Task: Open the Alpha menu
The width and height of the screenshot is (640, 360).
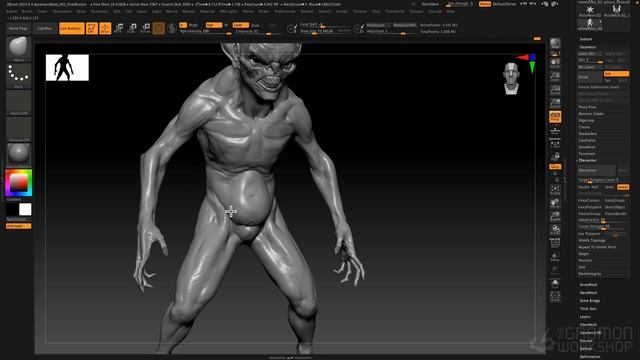Action: tap(11, 11)
